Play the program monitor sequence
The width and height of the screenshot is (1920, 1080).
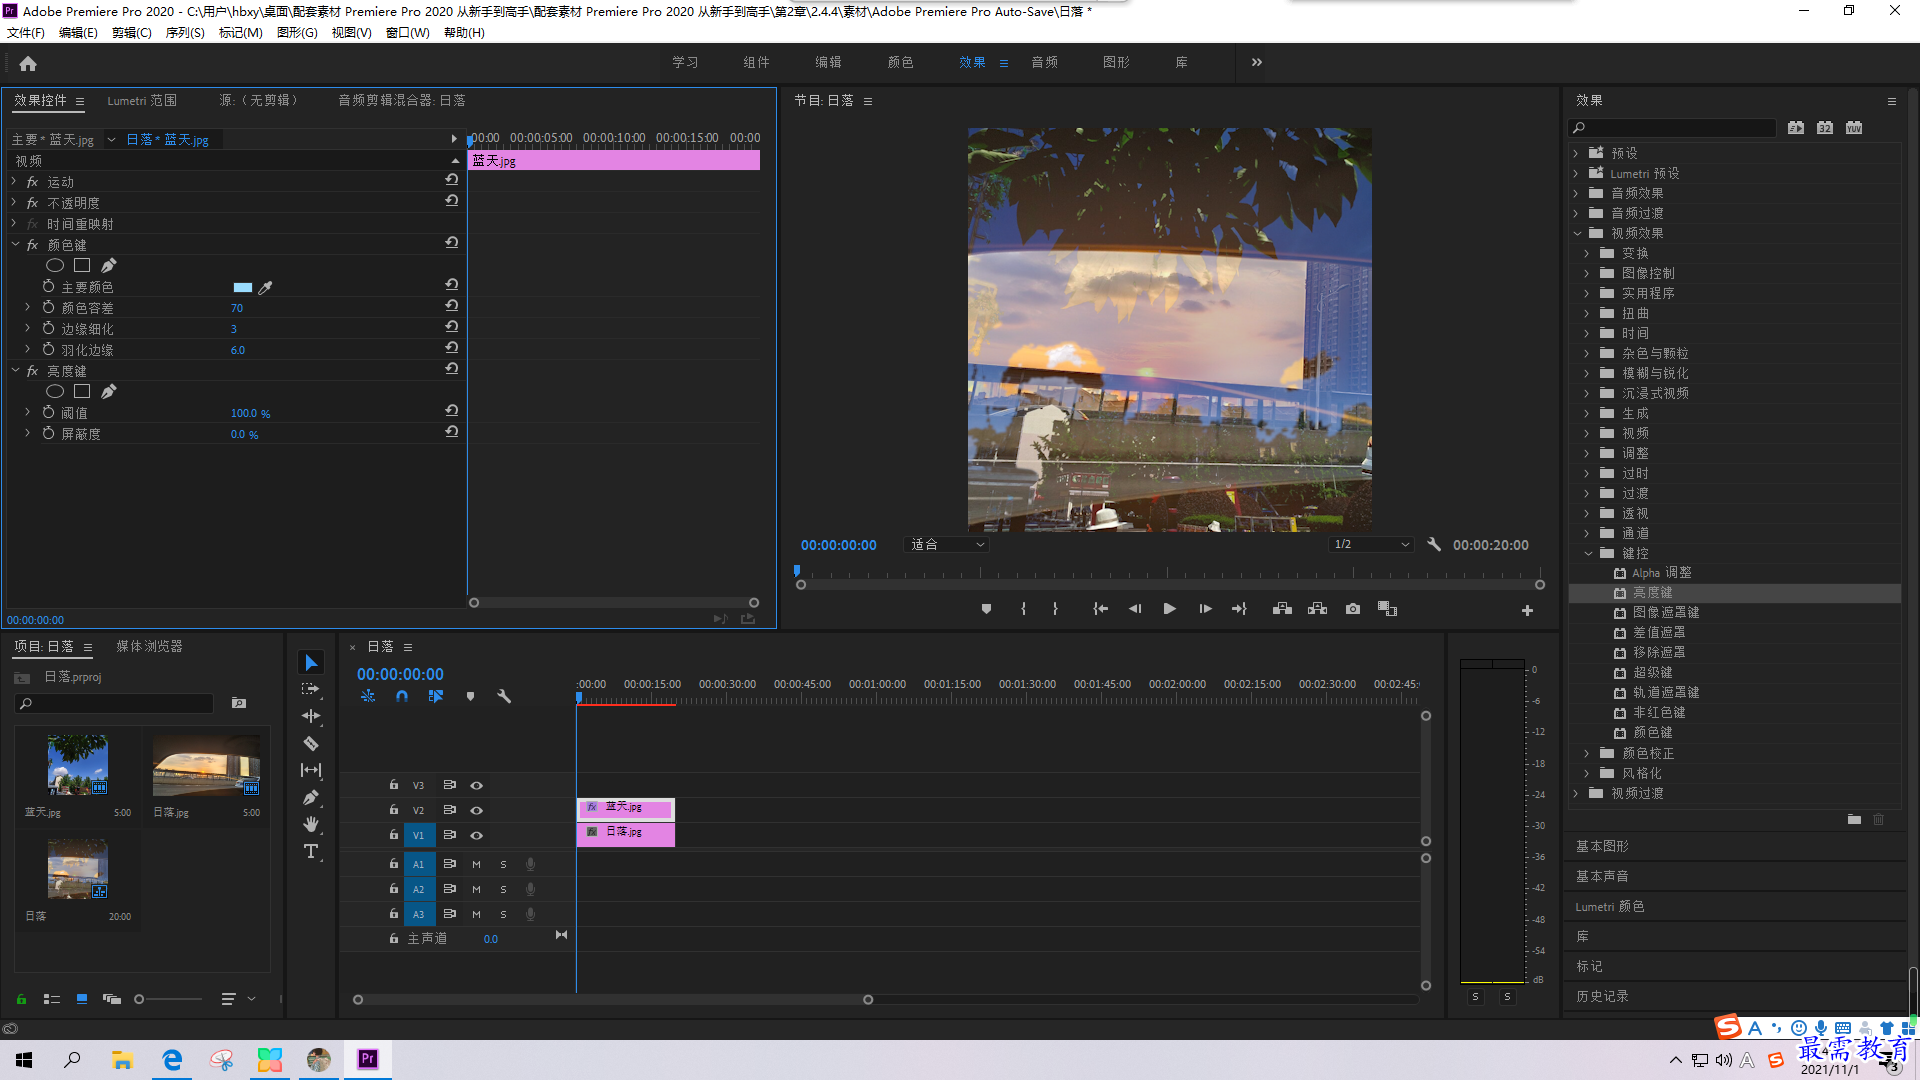[x=1169, y=609]
